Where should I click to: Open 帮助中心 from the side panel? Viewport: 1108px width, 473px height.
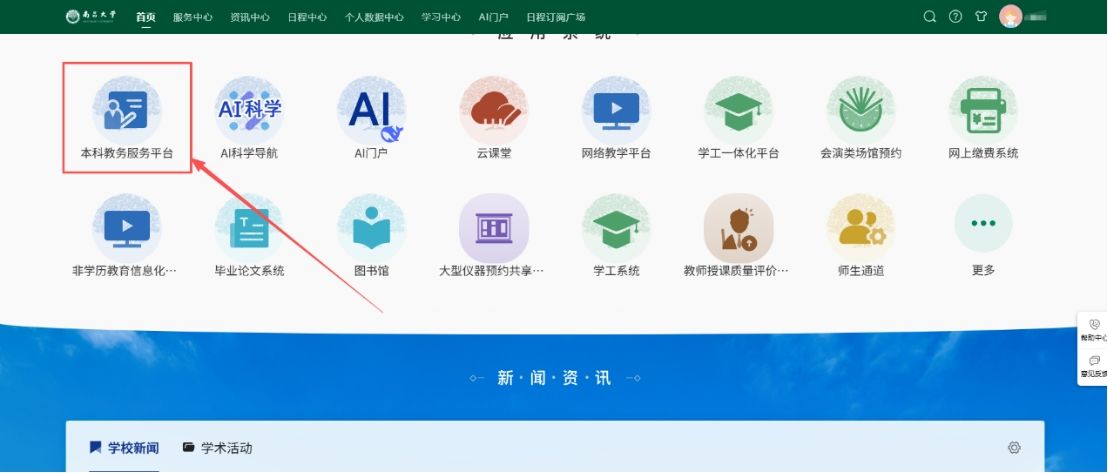1094,330
